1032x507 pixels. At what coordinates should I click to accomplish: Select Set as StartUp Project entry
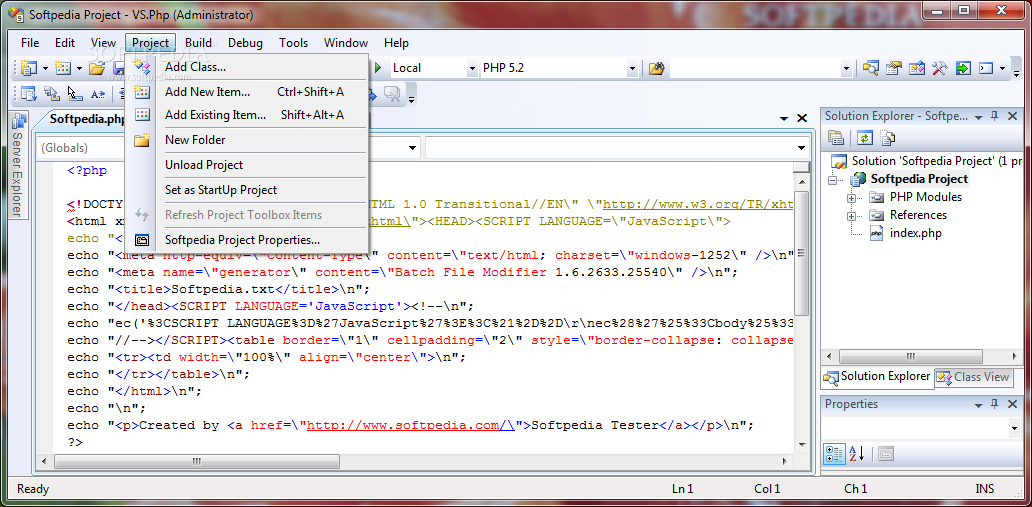246,190
